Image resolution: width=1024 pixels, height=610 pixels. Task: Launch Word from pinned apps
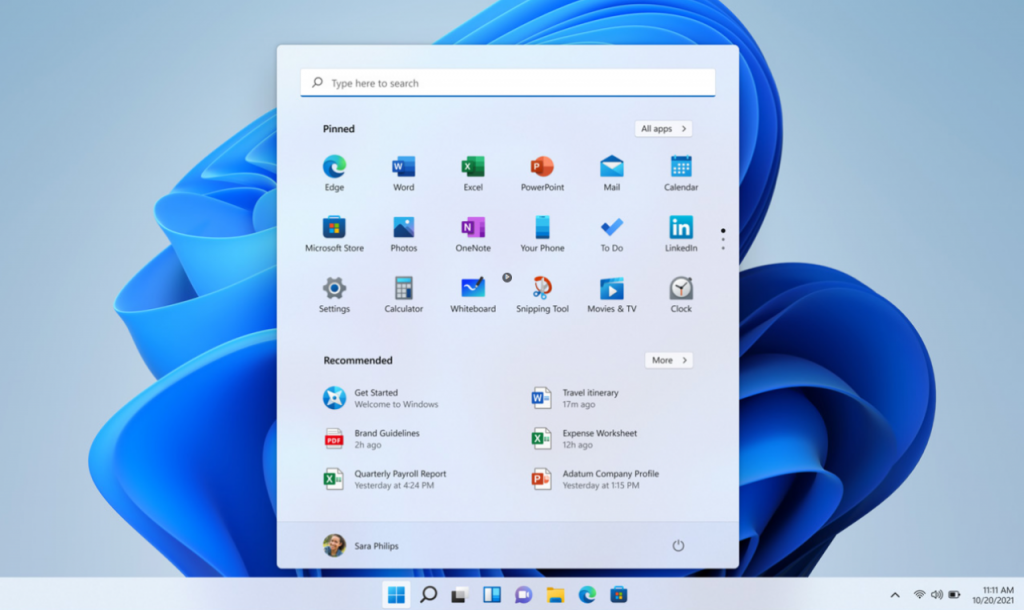pos(404,173)
